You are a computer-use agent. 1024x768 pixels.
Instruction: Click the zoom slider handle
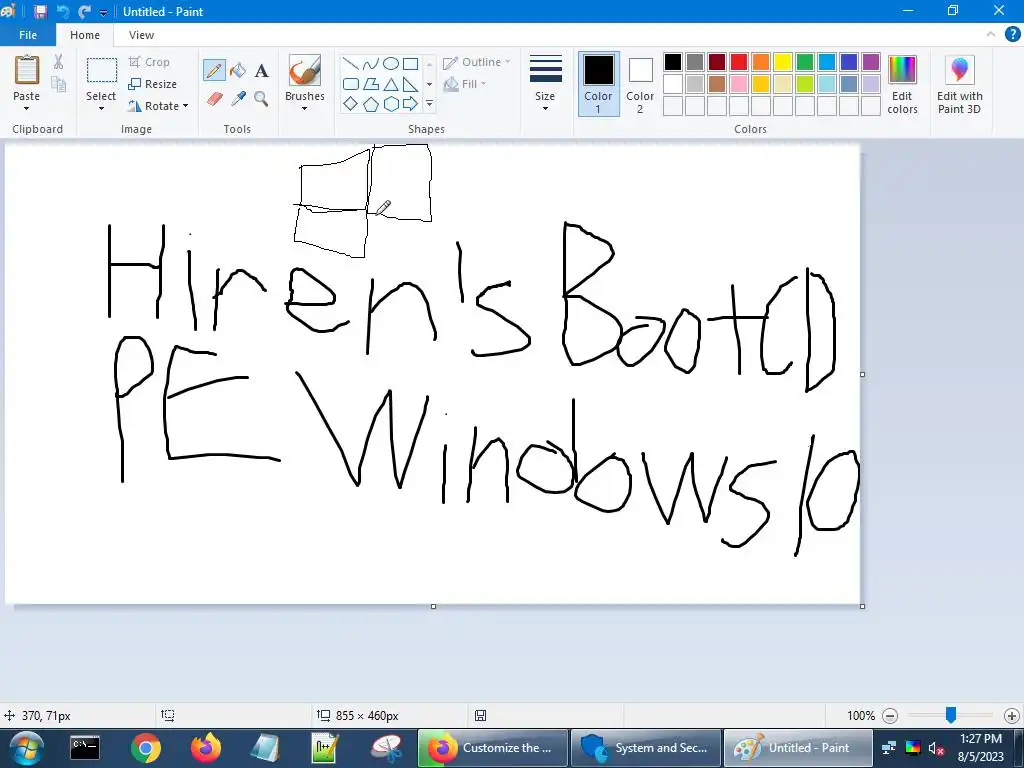951,715
